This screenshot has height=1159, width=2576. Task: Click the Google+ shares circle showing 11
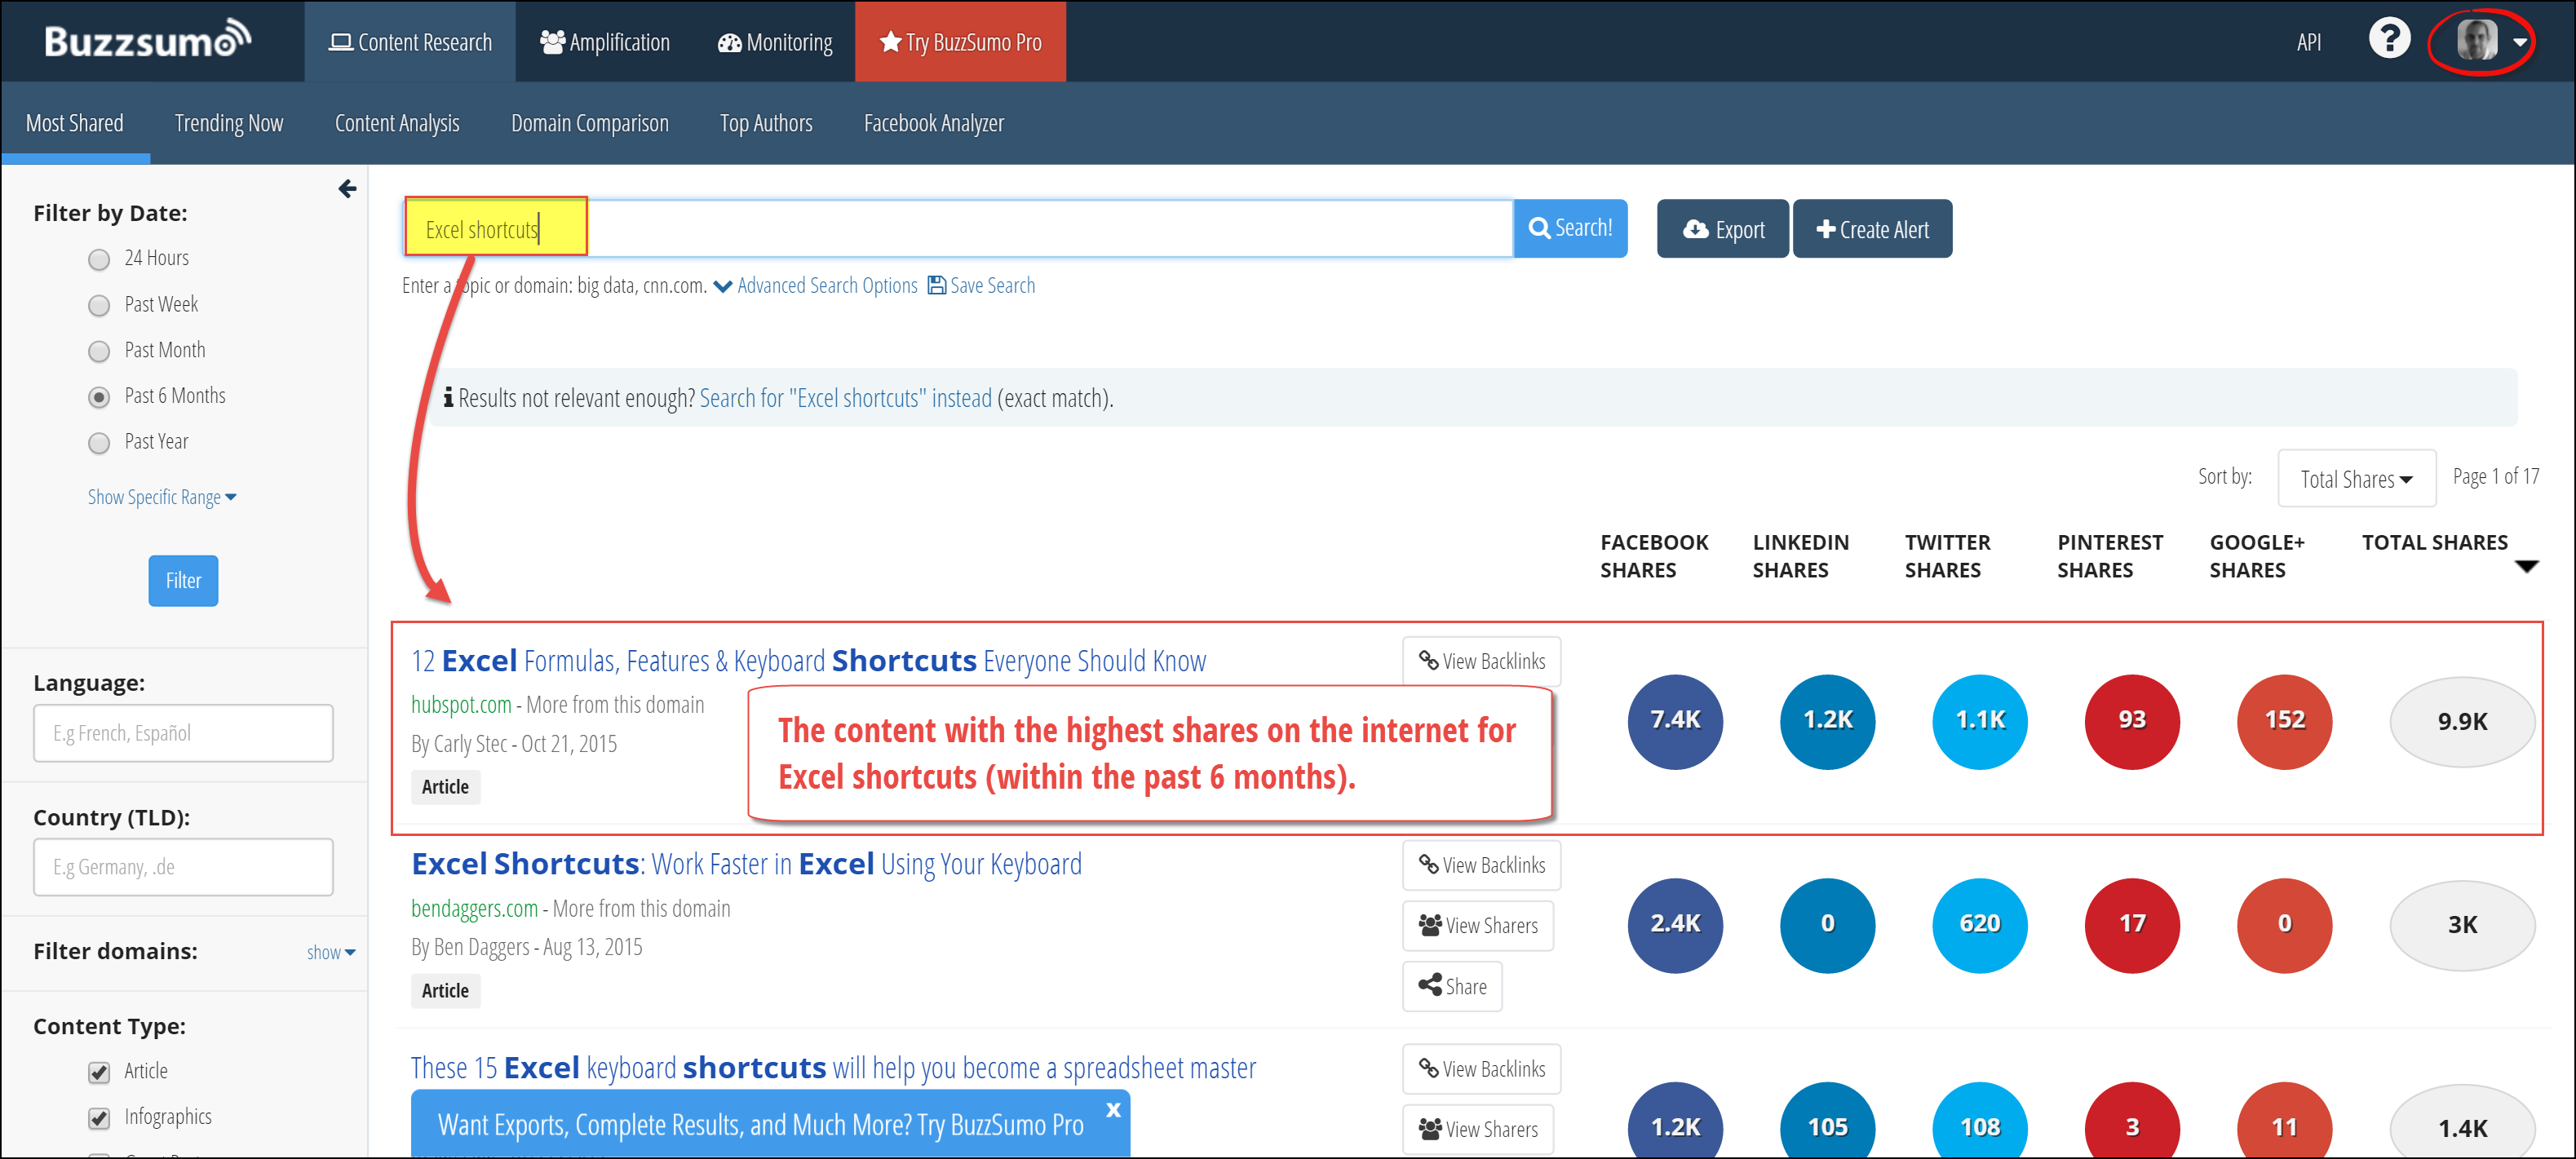(x=2284, y=1121)
